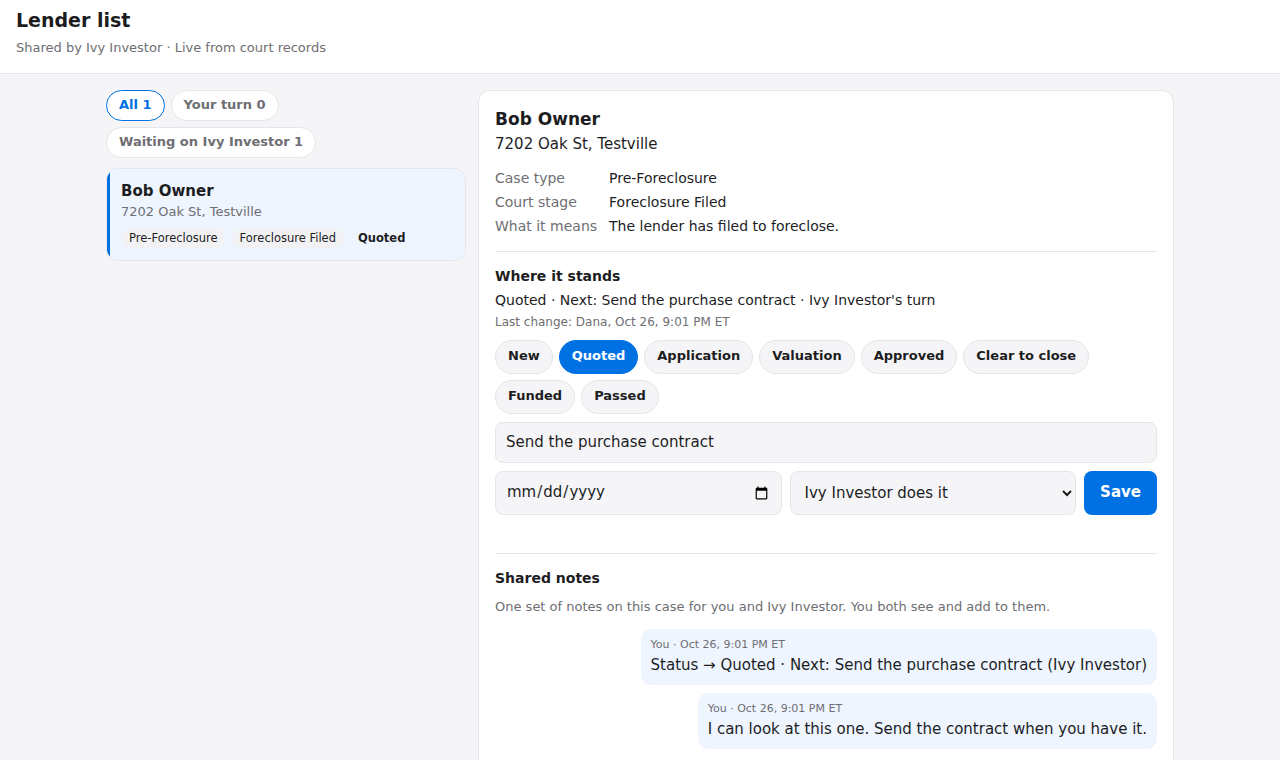Select the New status pill

click(524, 357)
